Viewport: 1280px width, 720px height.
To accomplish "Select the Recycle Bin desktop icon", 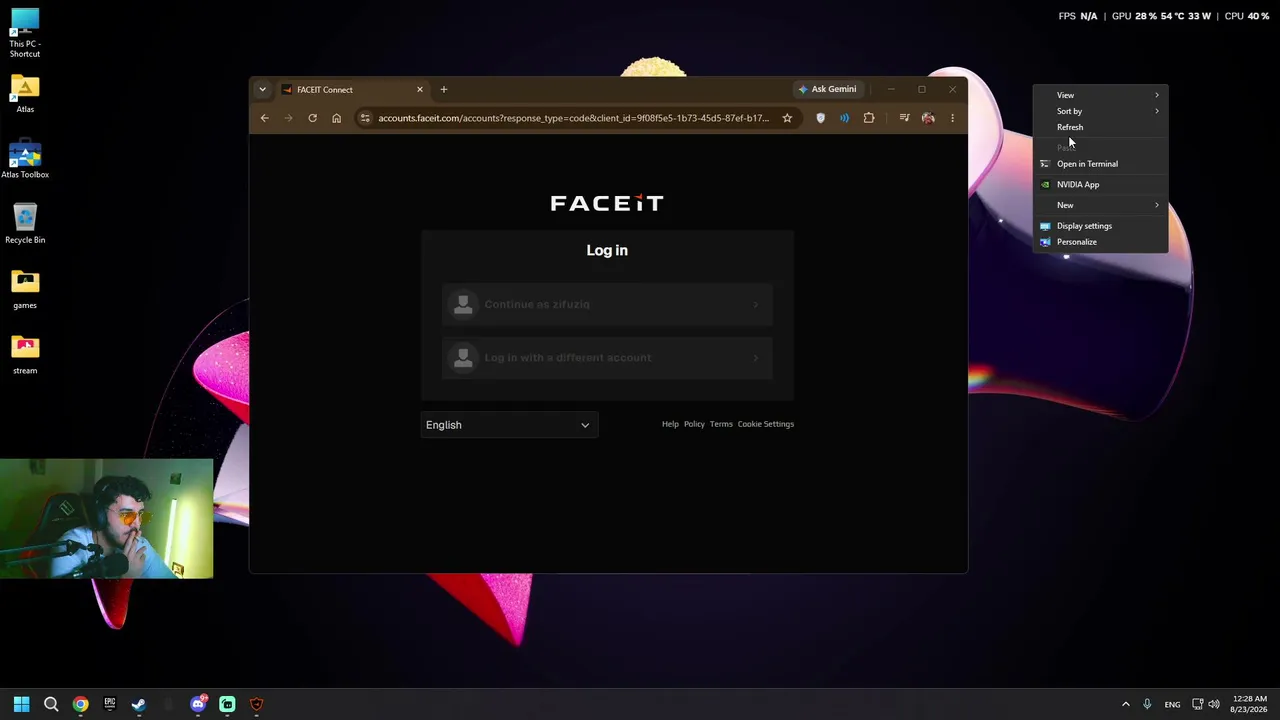I will click(25, 224).
